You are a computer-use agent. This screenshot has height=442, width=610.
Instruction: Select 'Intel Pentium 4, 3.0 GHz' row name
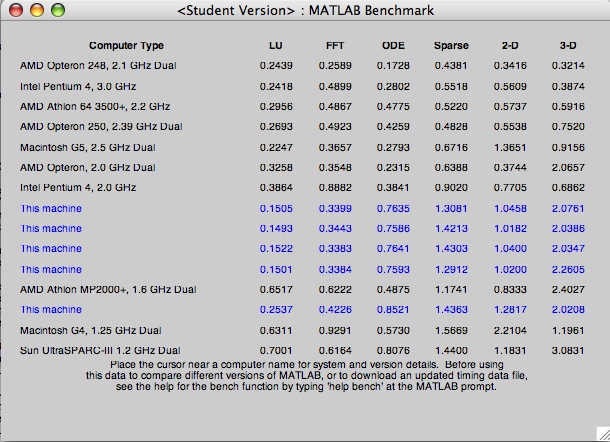click(x=78, y=86)
